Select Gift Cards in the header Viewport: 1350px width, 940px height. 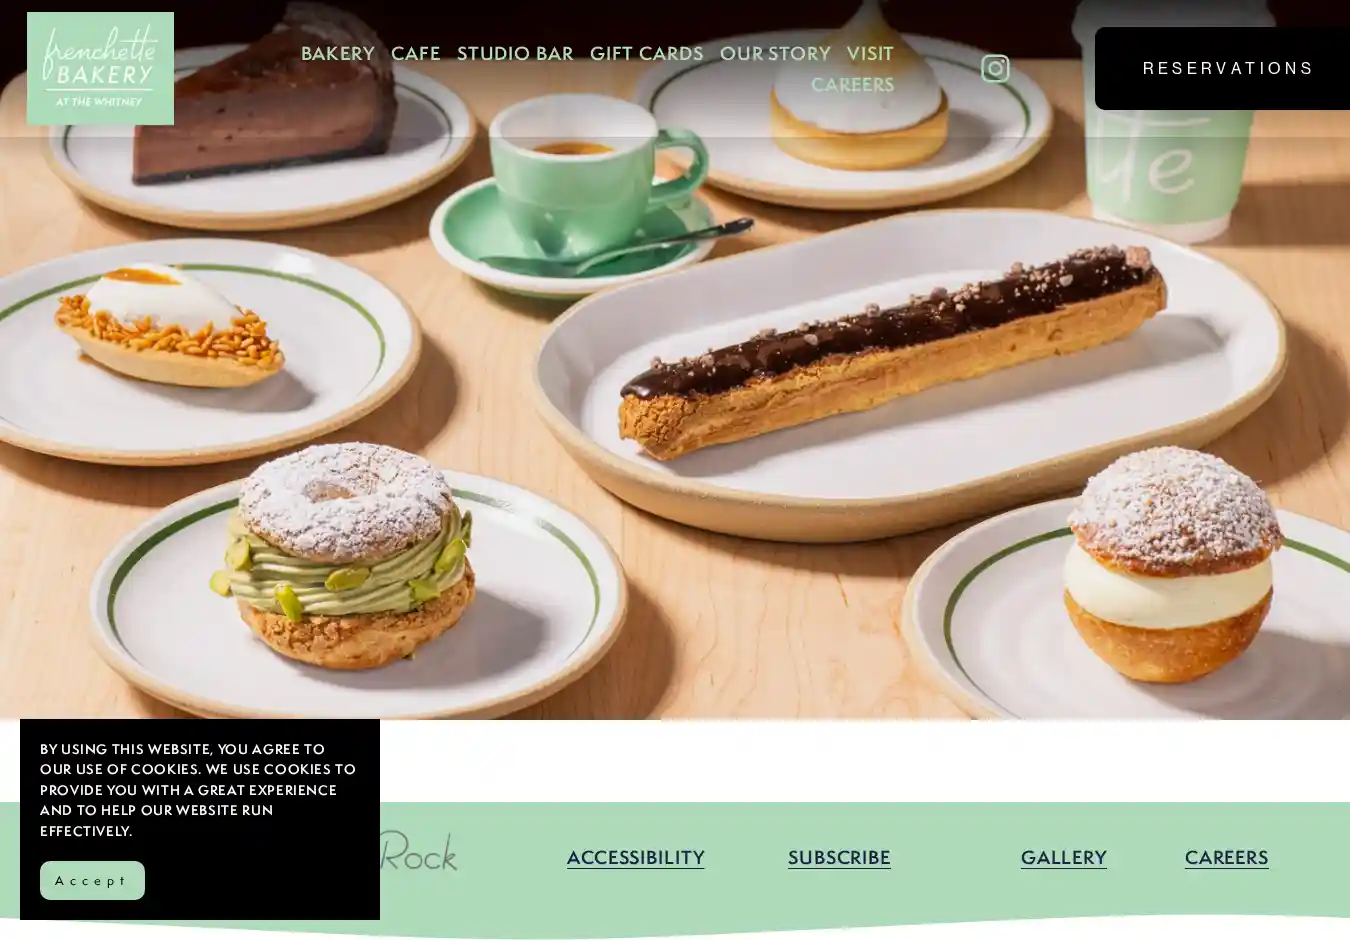coord(646,53)
